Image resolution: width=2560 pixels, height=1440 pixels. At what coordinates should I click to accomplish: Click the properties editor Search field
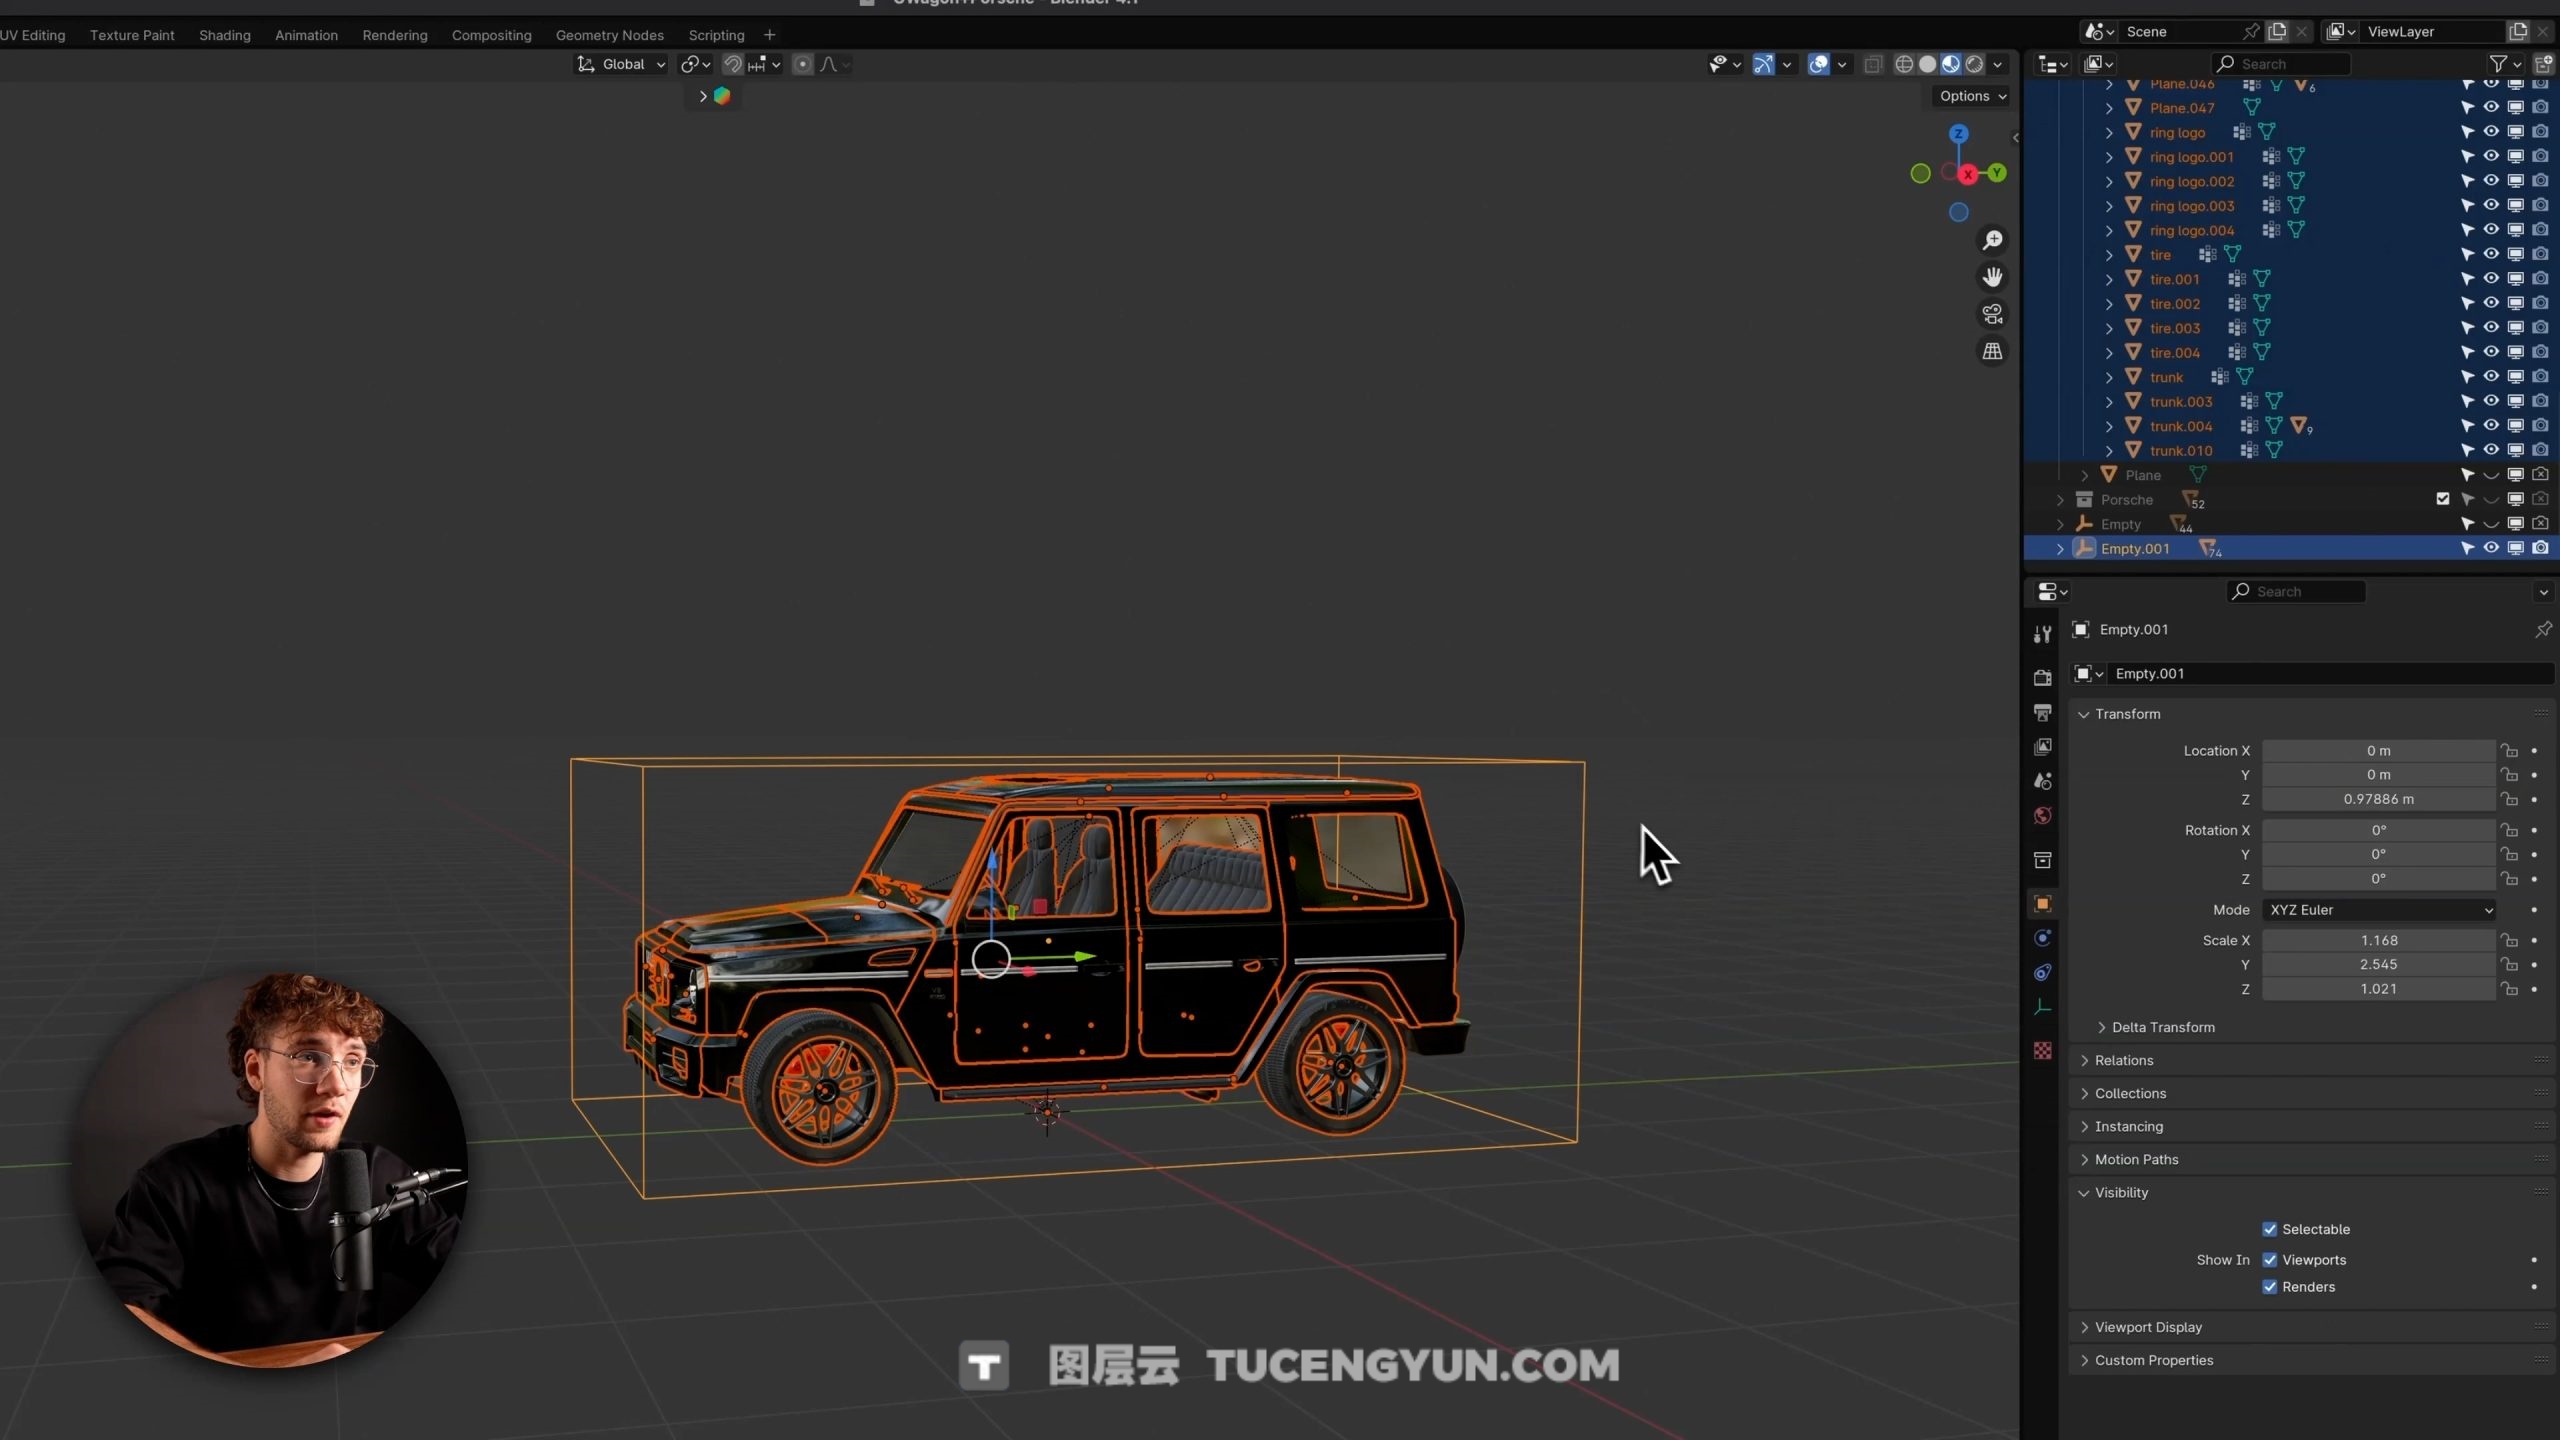[2296, 592]
